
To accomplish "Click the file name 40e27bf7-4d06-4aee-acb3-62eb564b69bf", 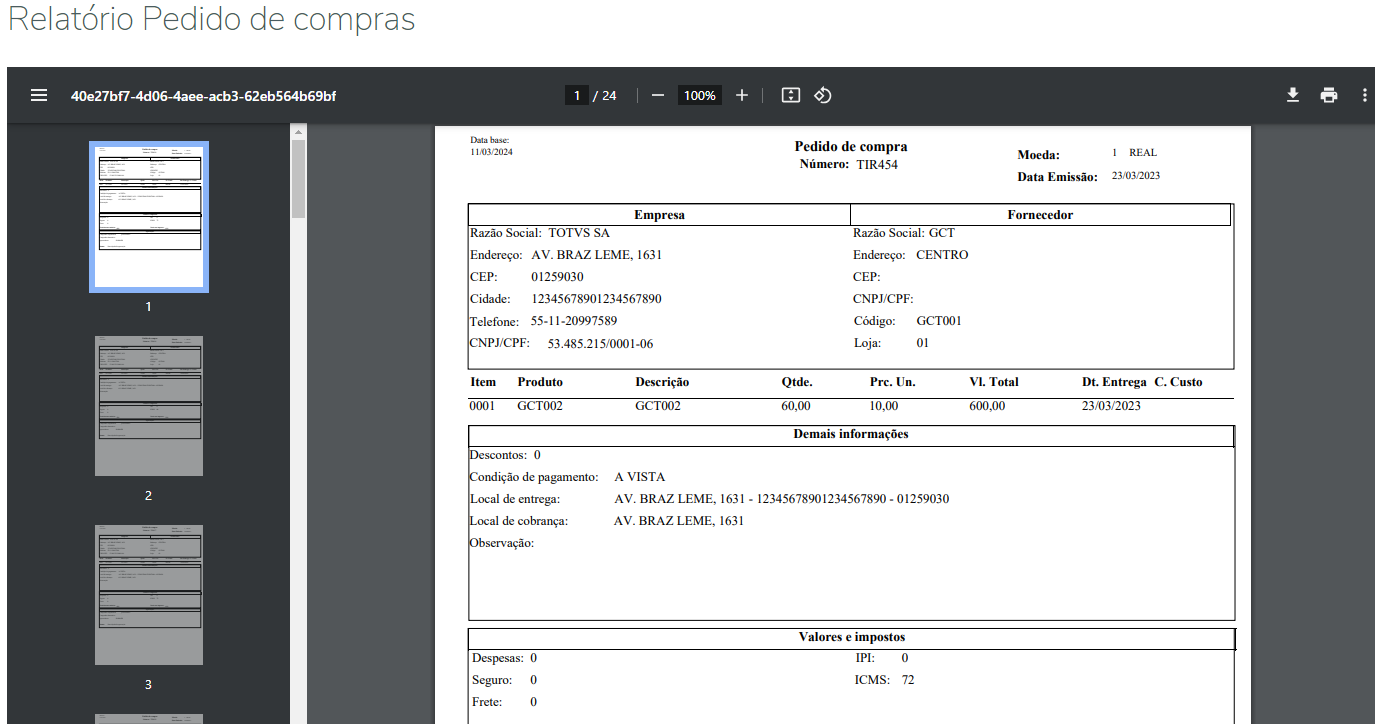I will tap(203, 96).
